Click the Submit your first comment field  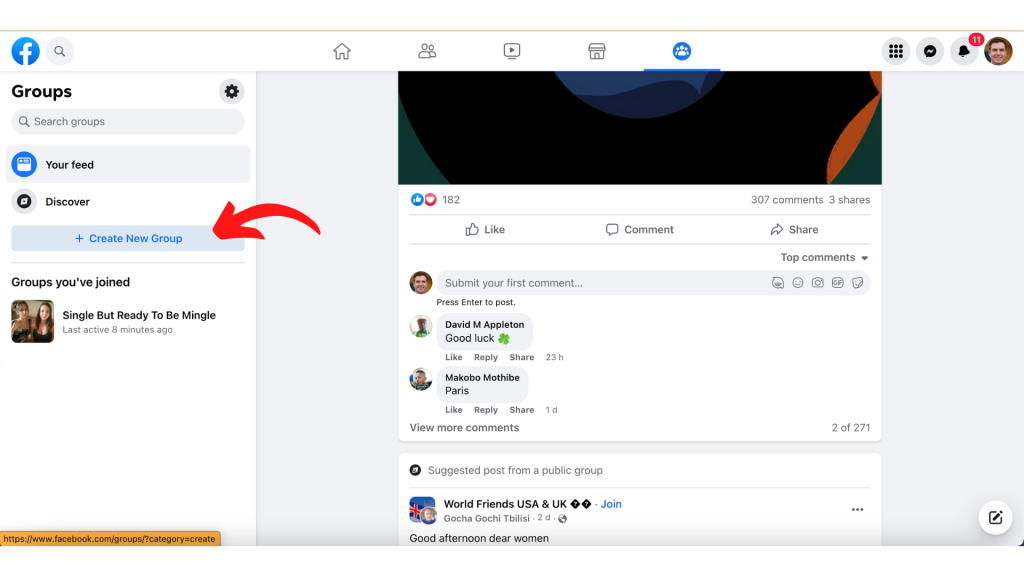pos(604,283)
